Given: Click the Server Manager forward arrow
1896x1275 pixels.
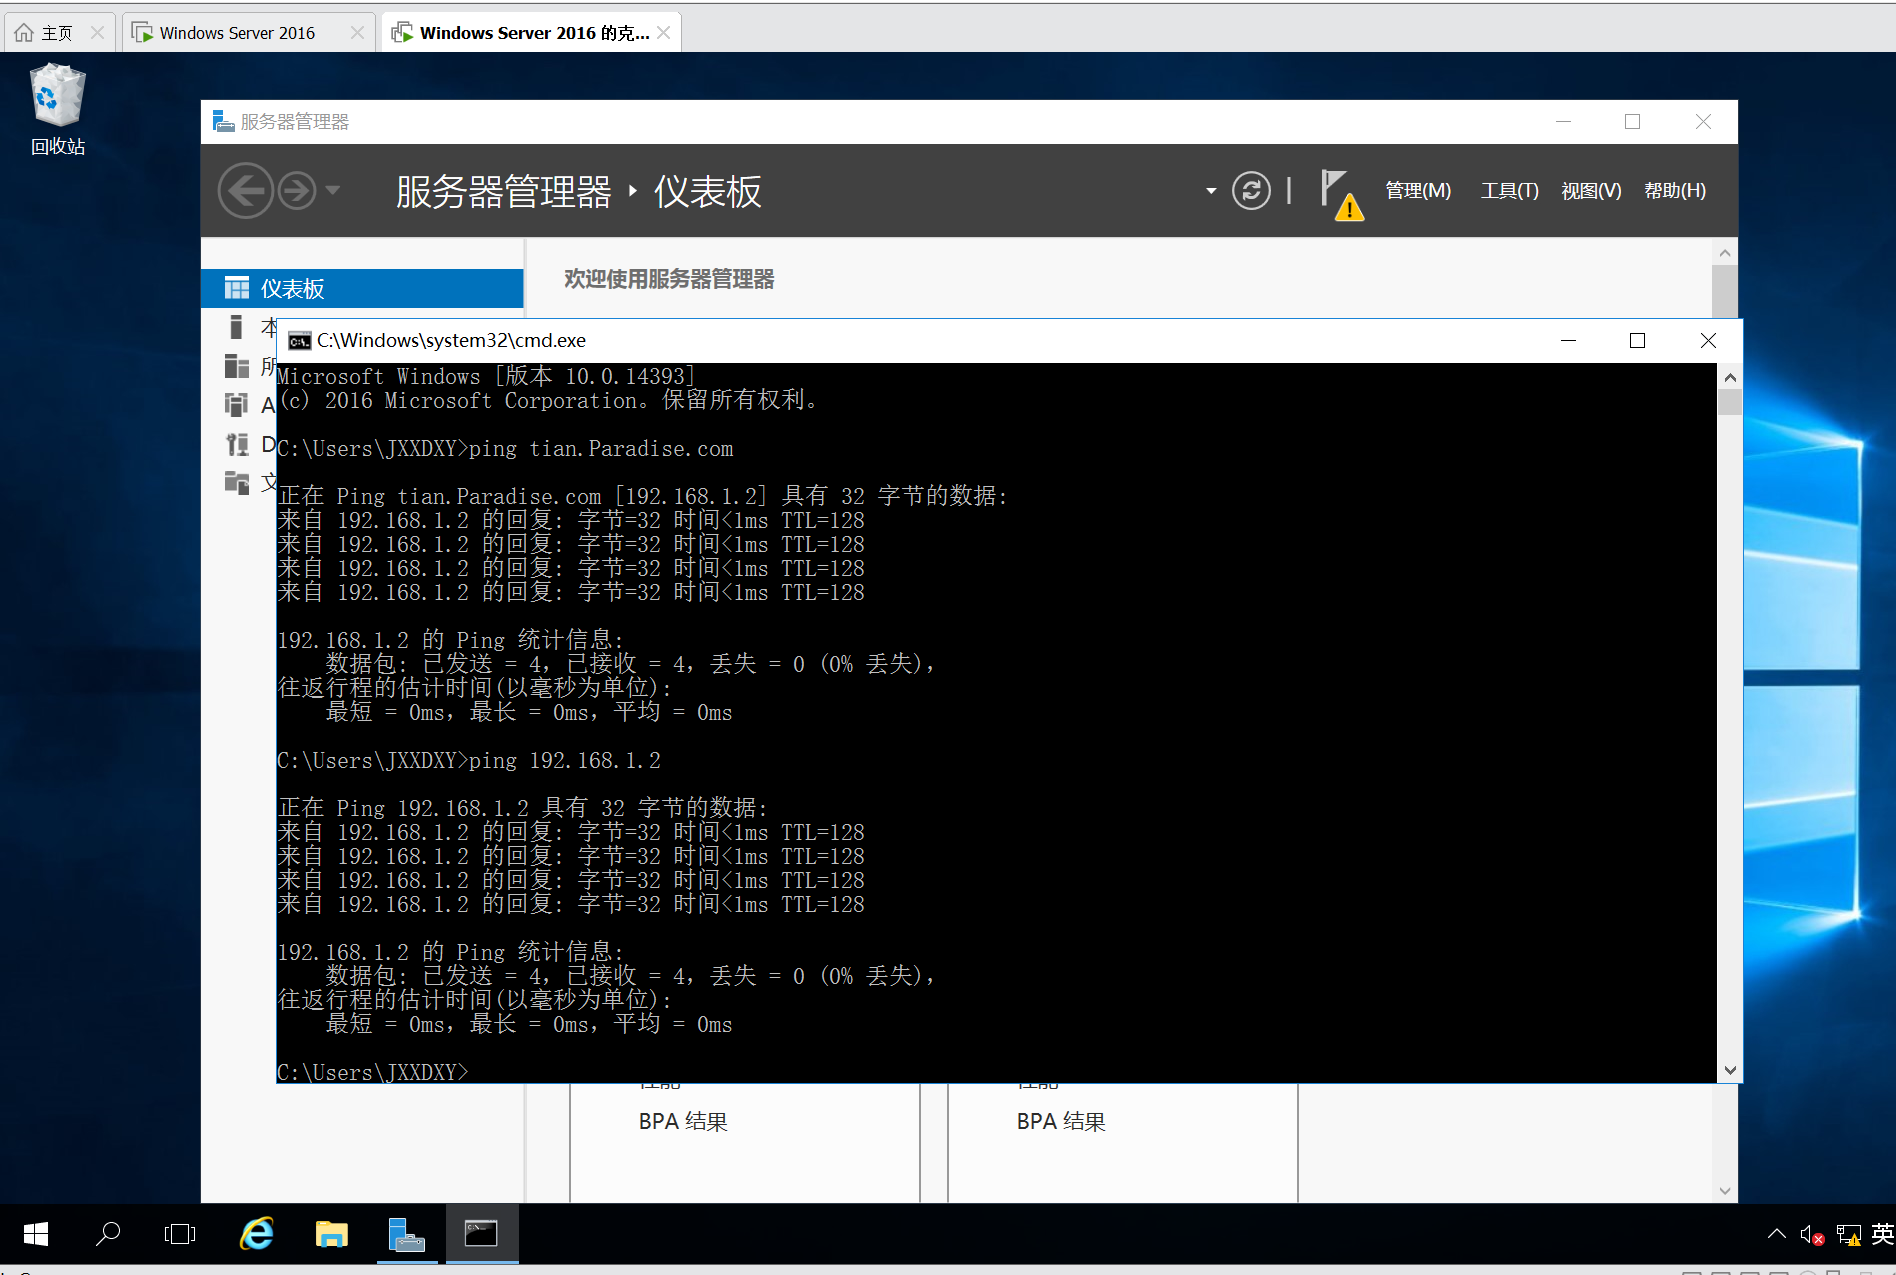Looking at the screenshot, I should click(x=297, y=190).
